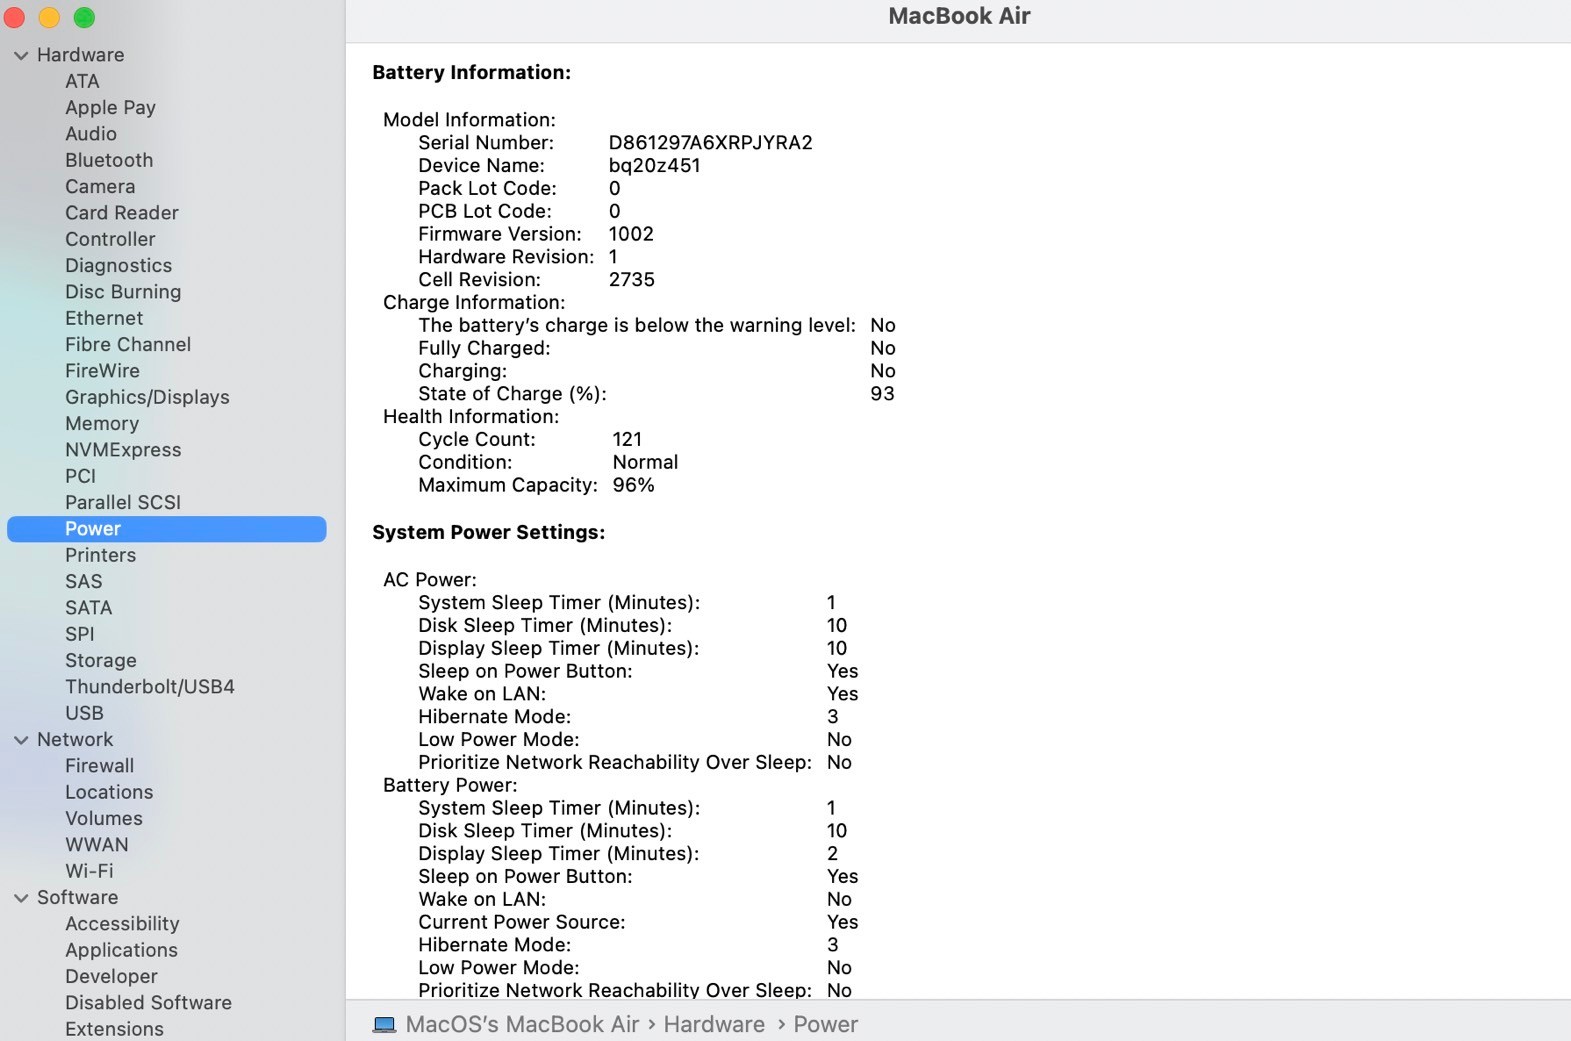
Task: Select FireWire in the sidebar
Action: point(102,371)
